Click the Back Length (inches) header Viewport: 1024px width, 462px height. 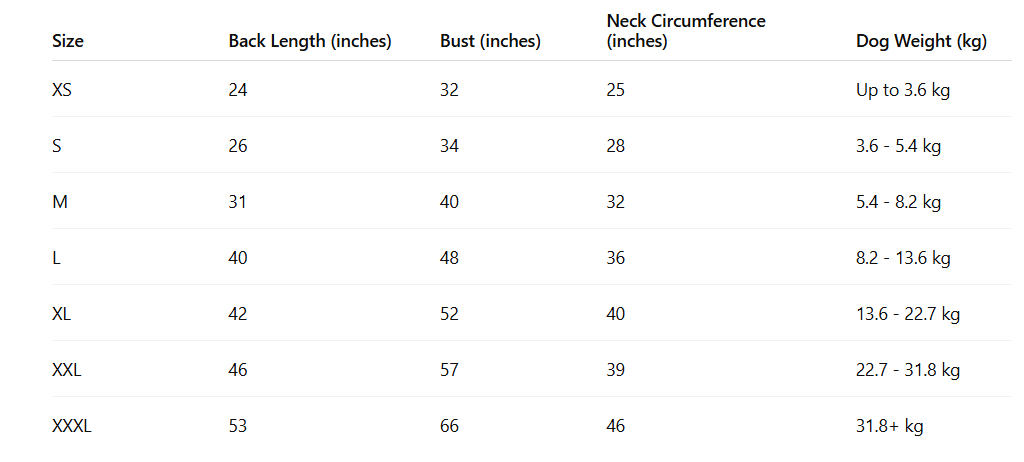[x=310, y=41]
